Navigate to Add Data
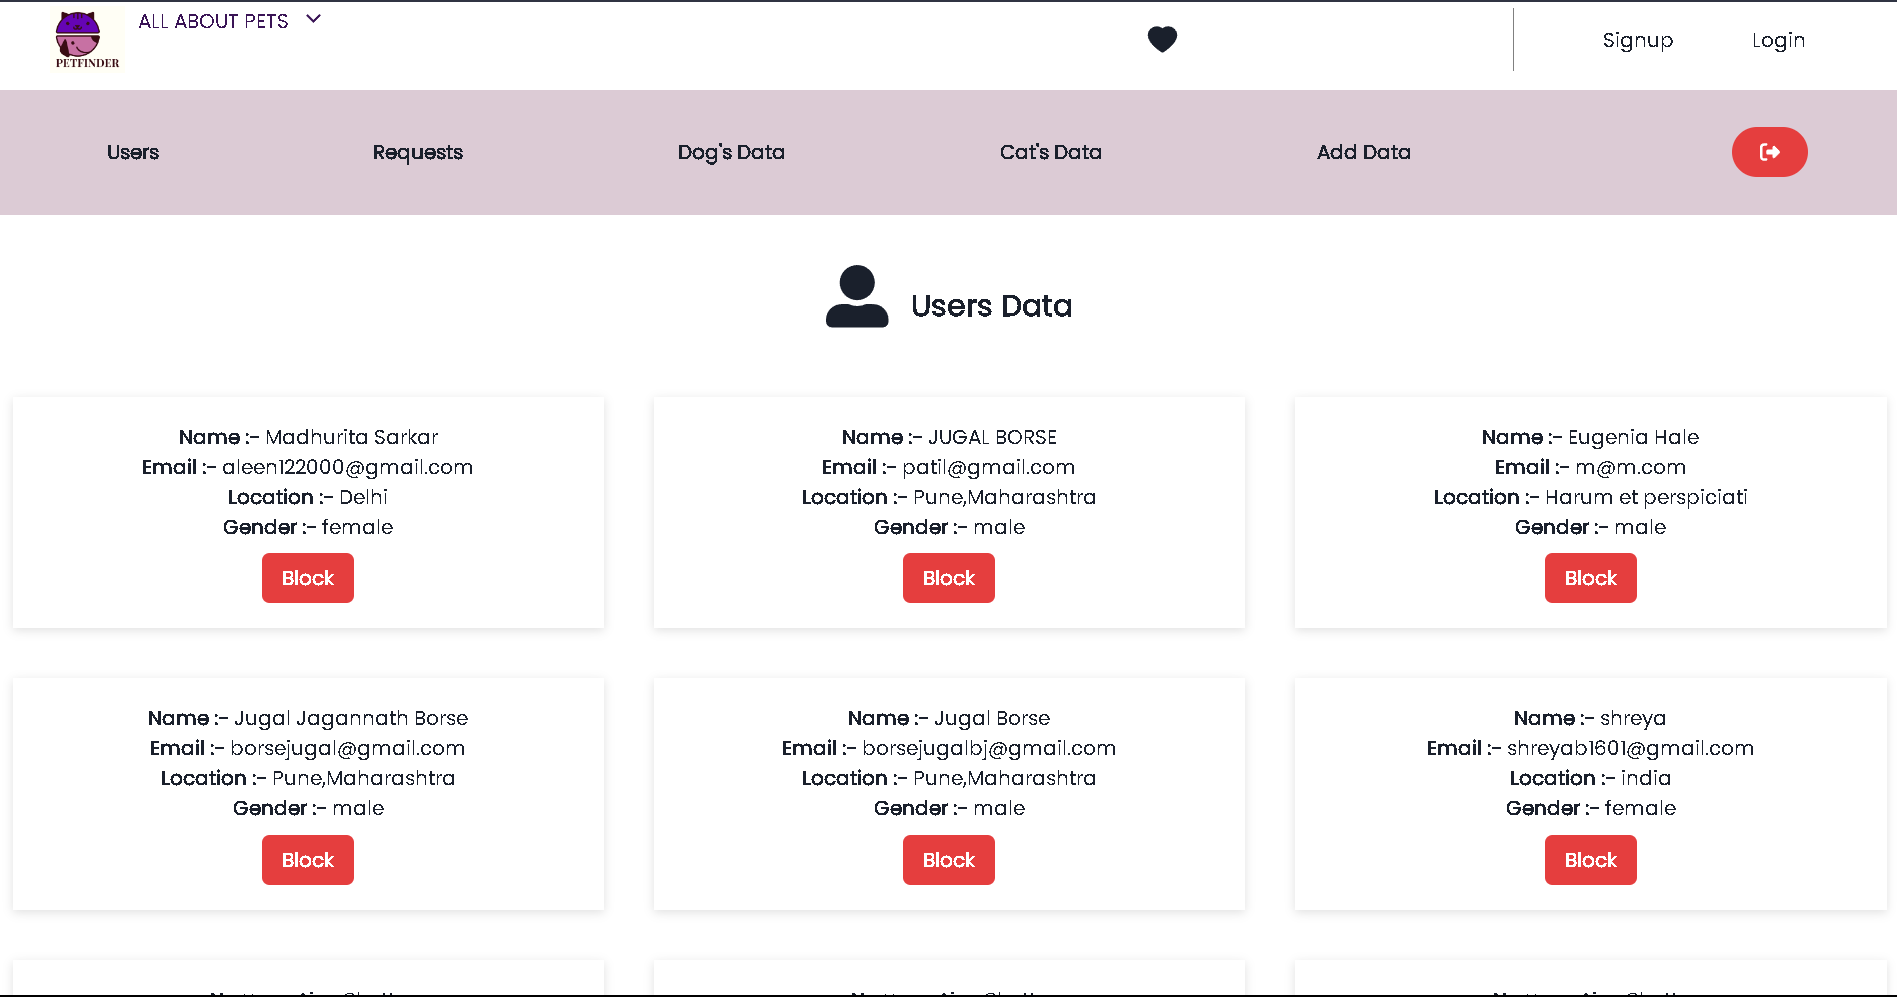The height and width of the screenshot is (997, 1897). [x=1363, y=152]
